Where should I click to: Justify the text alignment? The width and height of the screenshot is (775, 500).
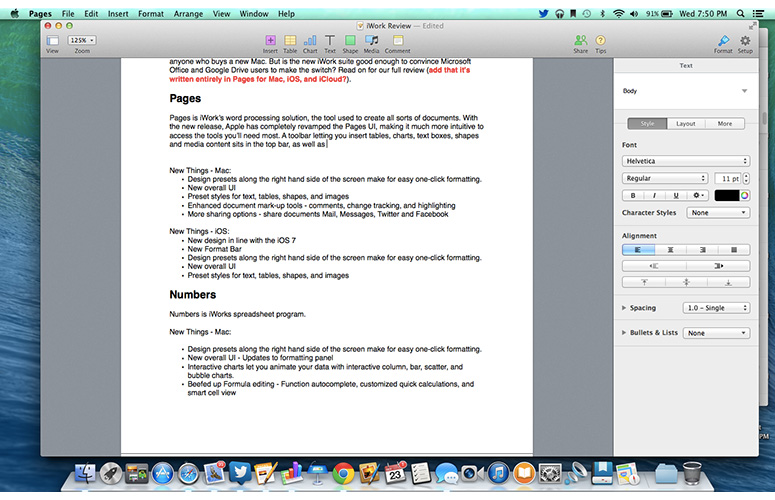pyautogui.click(x=734, y=250)
